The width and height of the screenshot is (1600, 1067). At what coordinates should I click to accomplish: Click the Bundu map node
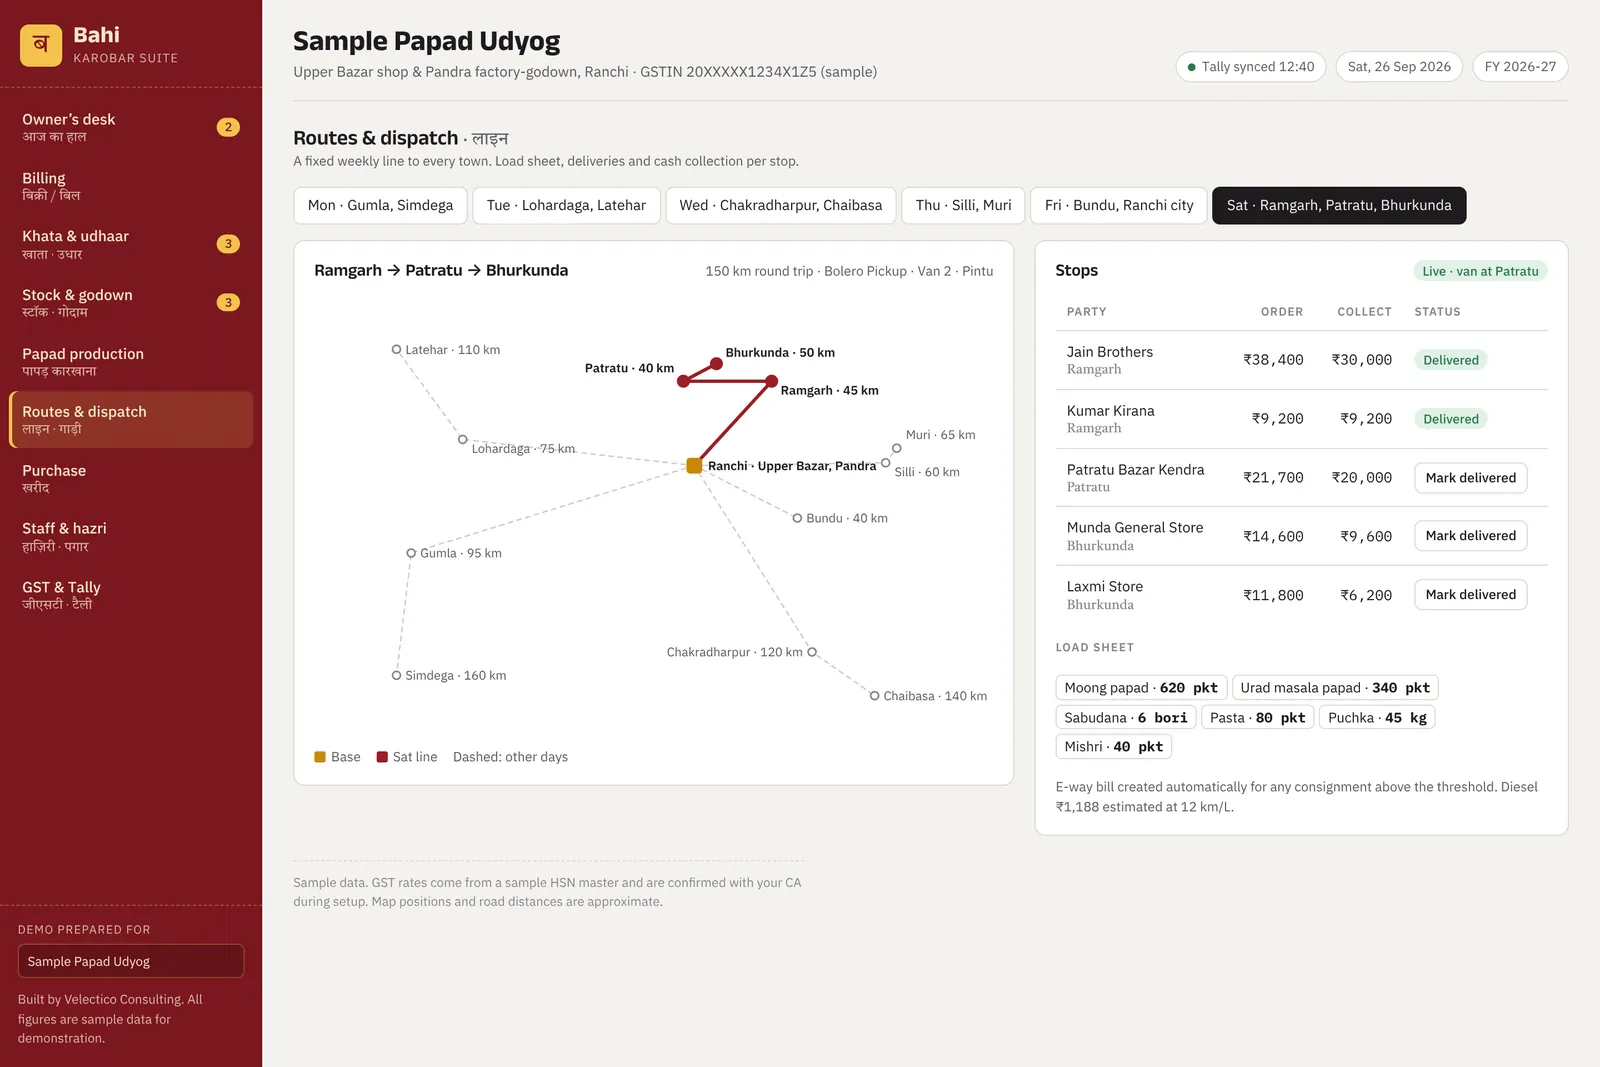tap(797, 518)
